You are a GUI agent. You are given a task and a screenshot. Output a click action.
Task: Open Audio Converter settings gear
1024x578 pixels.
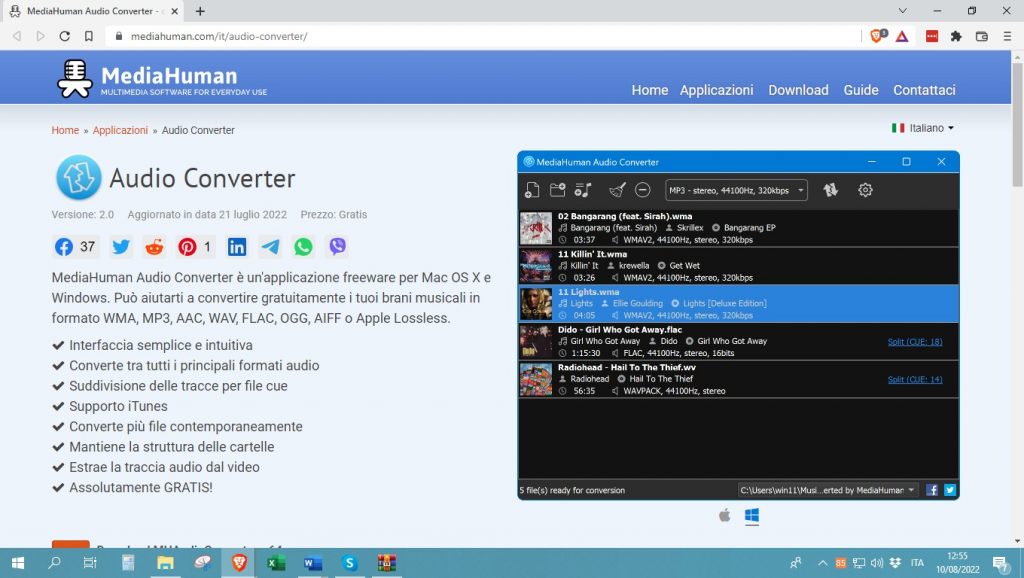866,189
